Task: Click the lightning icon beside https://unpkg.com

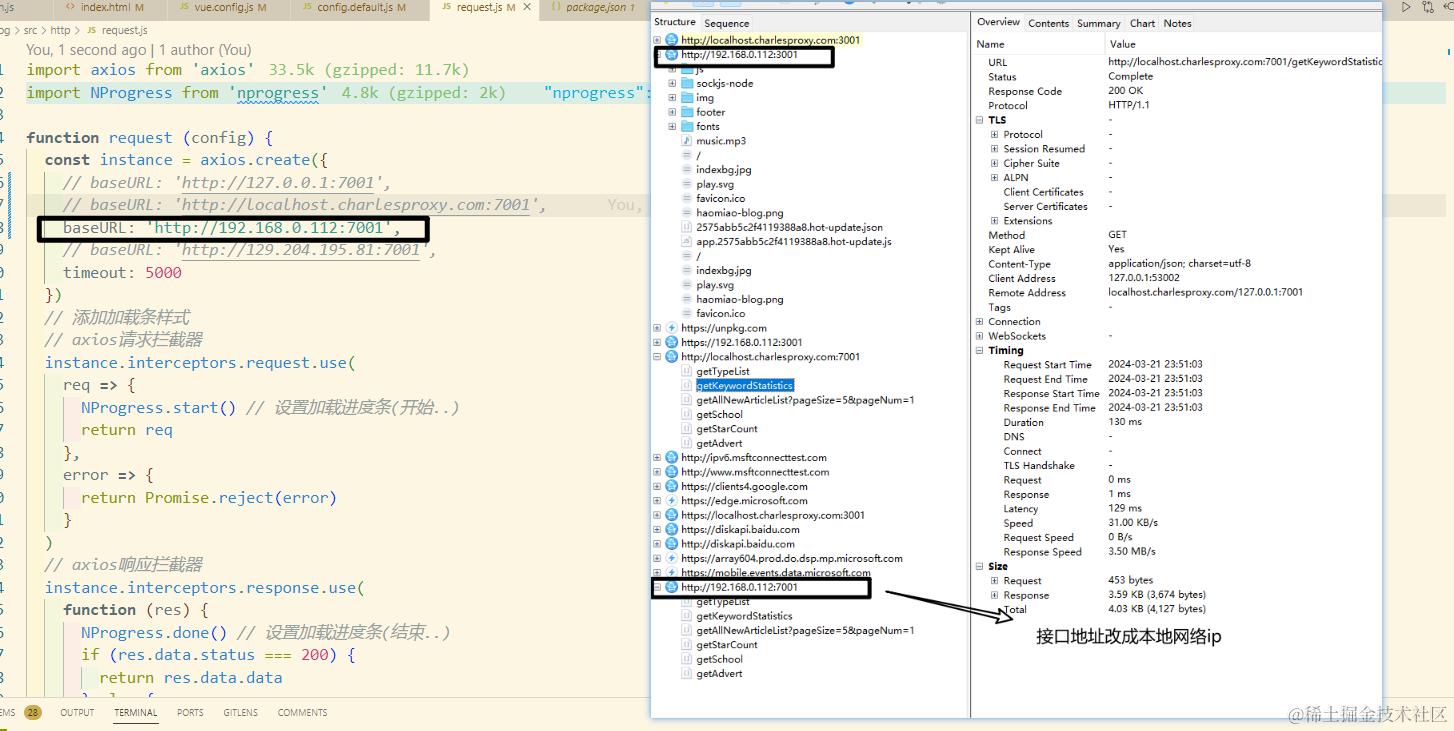Action: [x=671, y=328]
